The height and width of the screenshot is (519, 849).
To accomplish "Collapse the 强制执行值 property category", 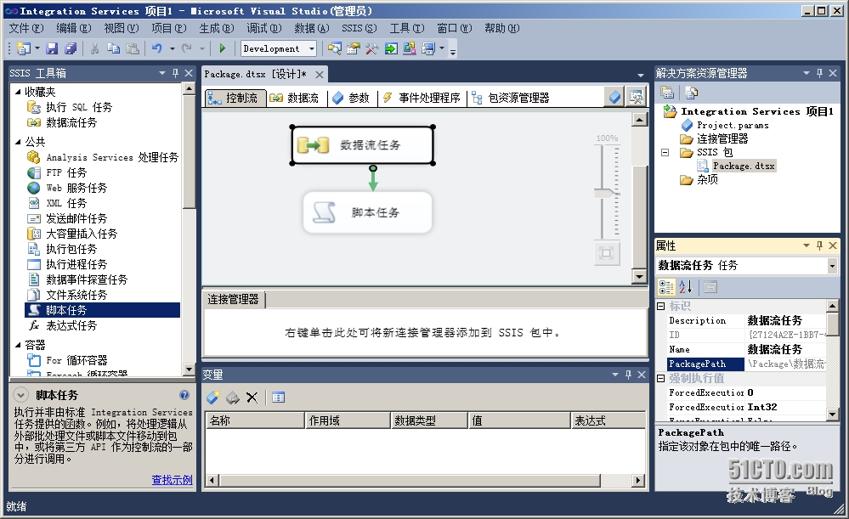I will 661,378.
